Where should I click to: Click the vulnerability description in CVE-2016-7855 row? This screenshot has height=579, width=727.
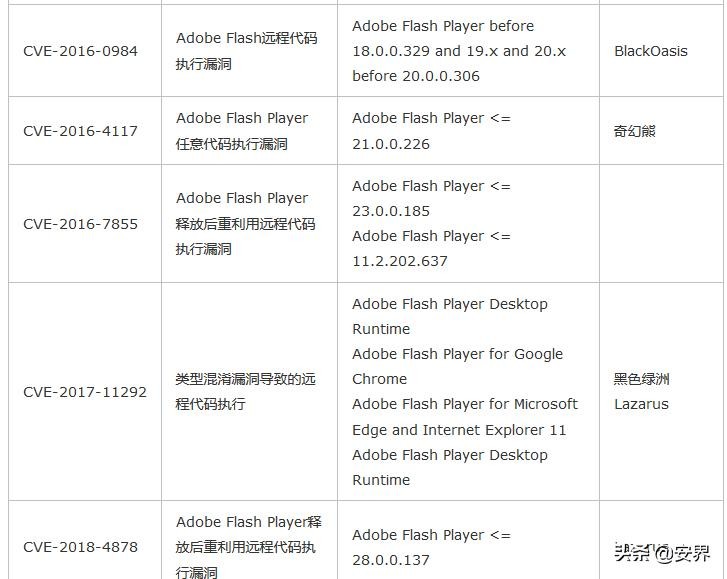(245, 224)
